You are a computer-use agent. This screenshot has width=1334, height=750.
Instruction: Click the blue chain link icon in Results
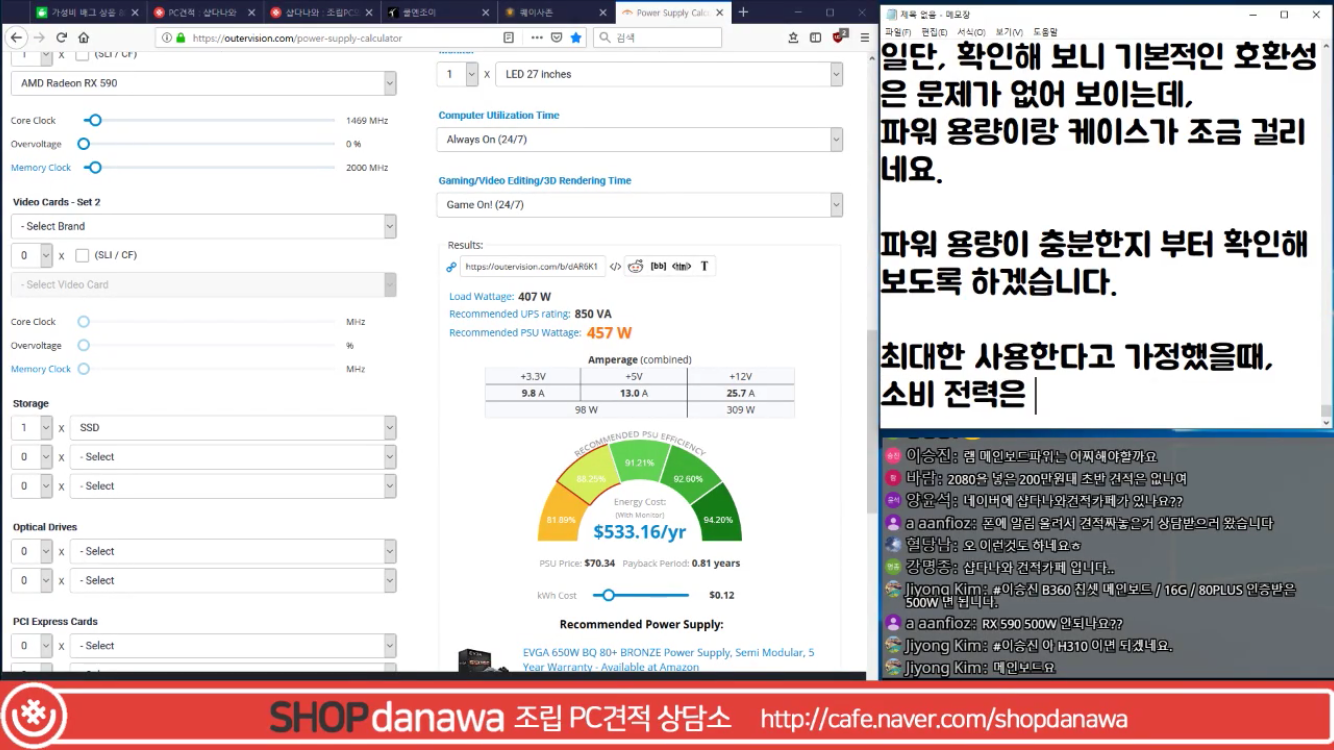point(452,267)
